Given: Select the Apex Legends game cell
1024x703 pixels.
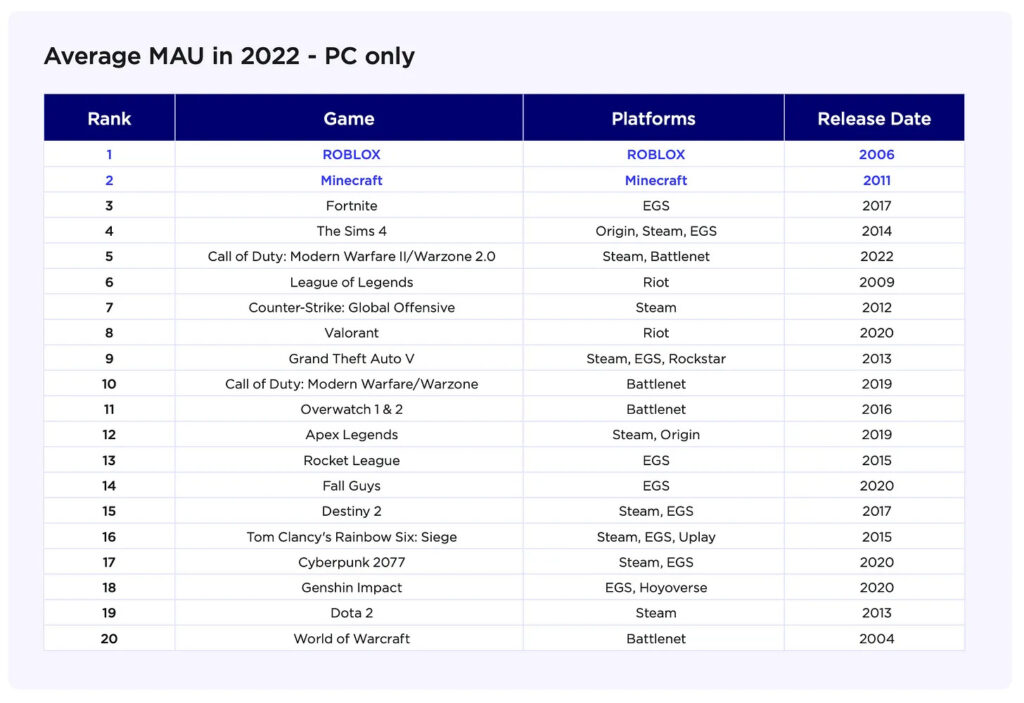Looking at the screenshot, I should 351,435.
